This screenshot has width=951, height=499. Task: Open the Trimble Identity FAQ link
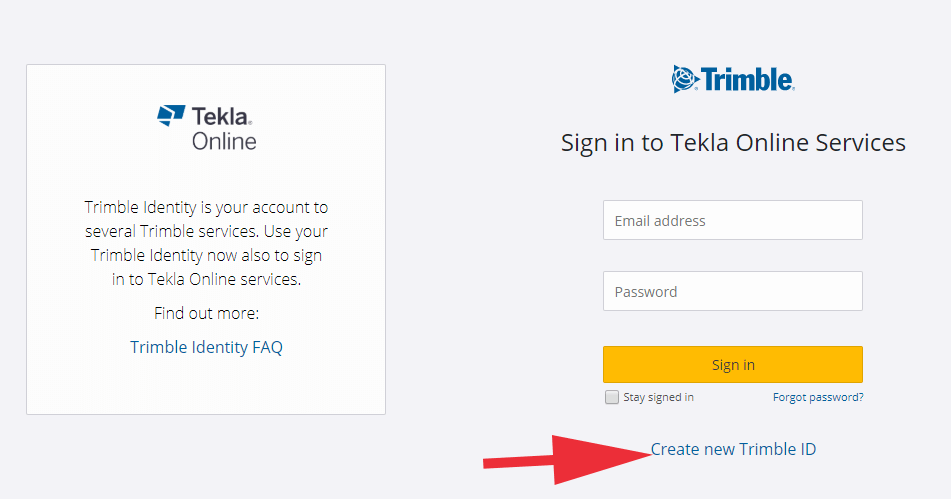[206, 347]
